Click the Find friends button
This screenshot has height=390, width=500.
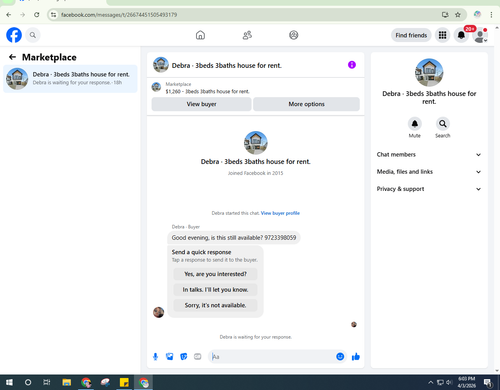(x=411, y=35)
